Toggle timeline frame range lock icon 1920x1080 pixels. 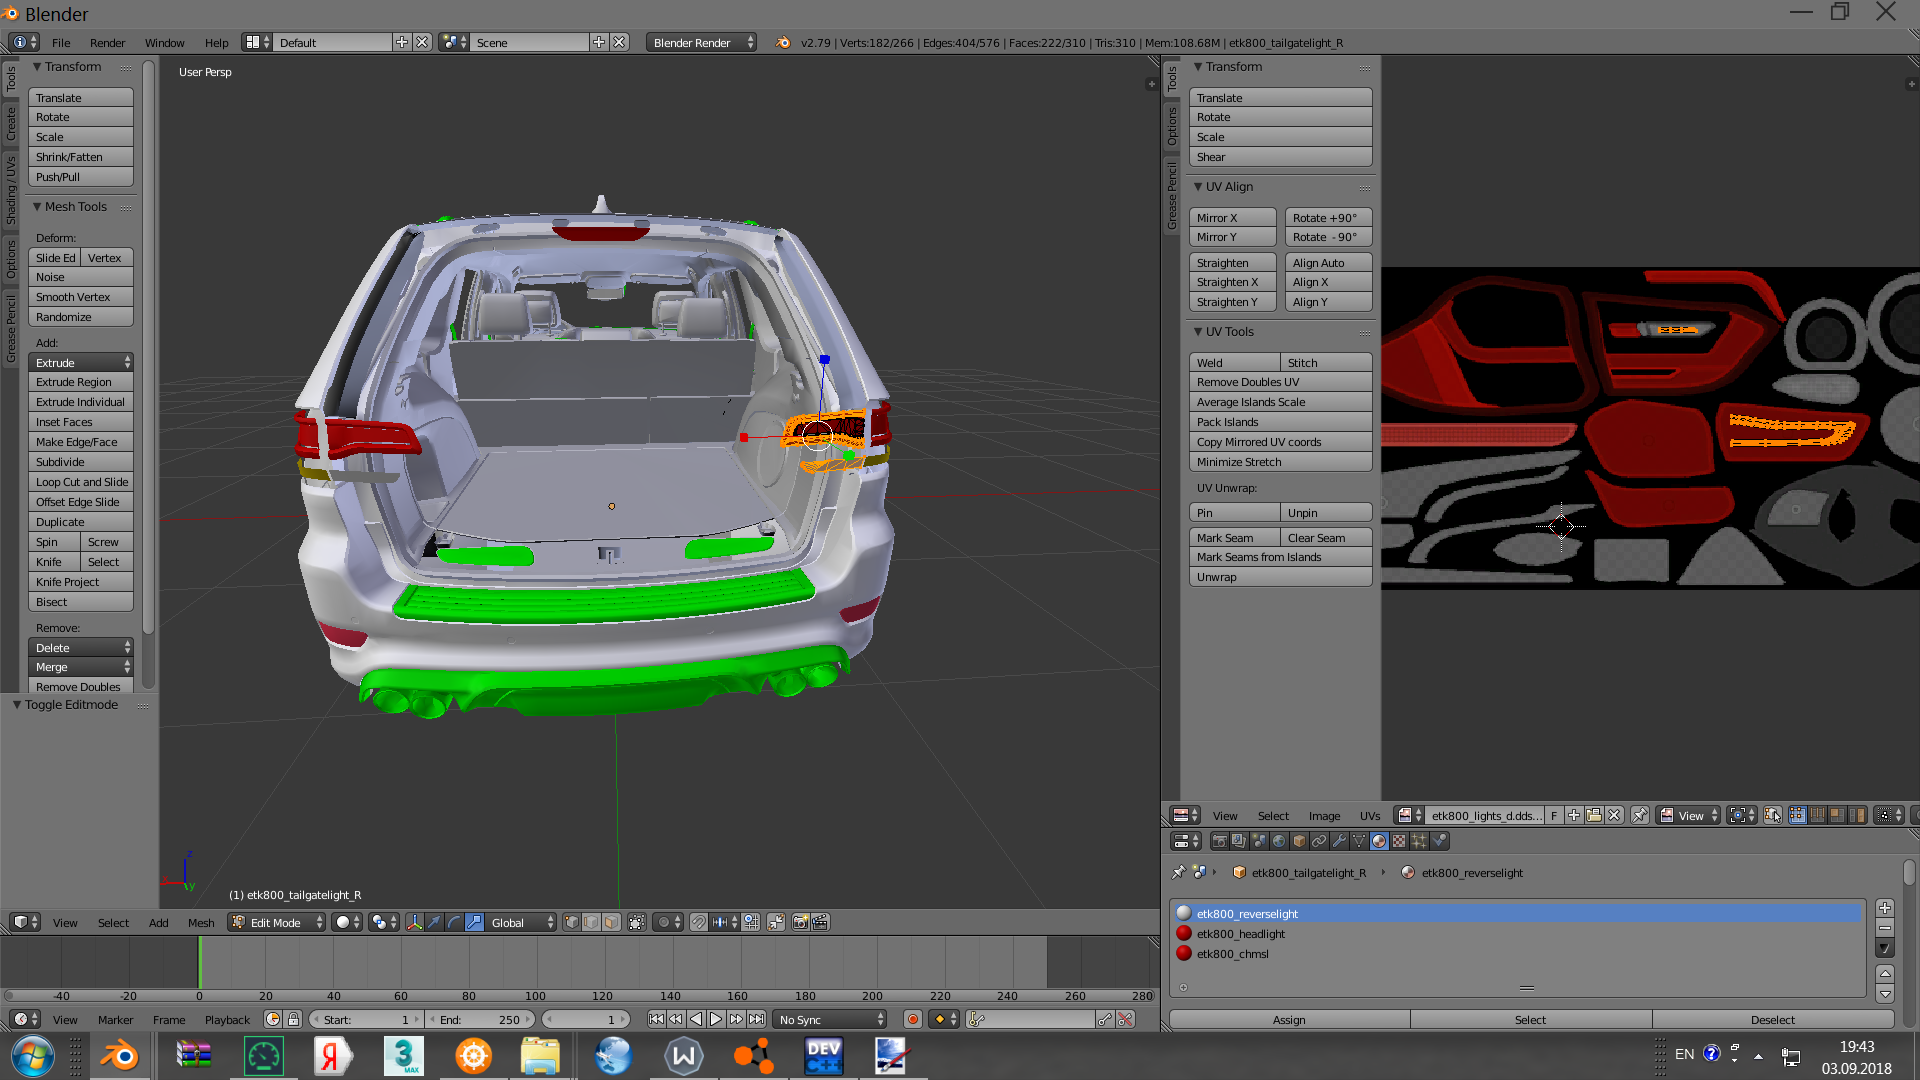293,1019
